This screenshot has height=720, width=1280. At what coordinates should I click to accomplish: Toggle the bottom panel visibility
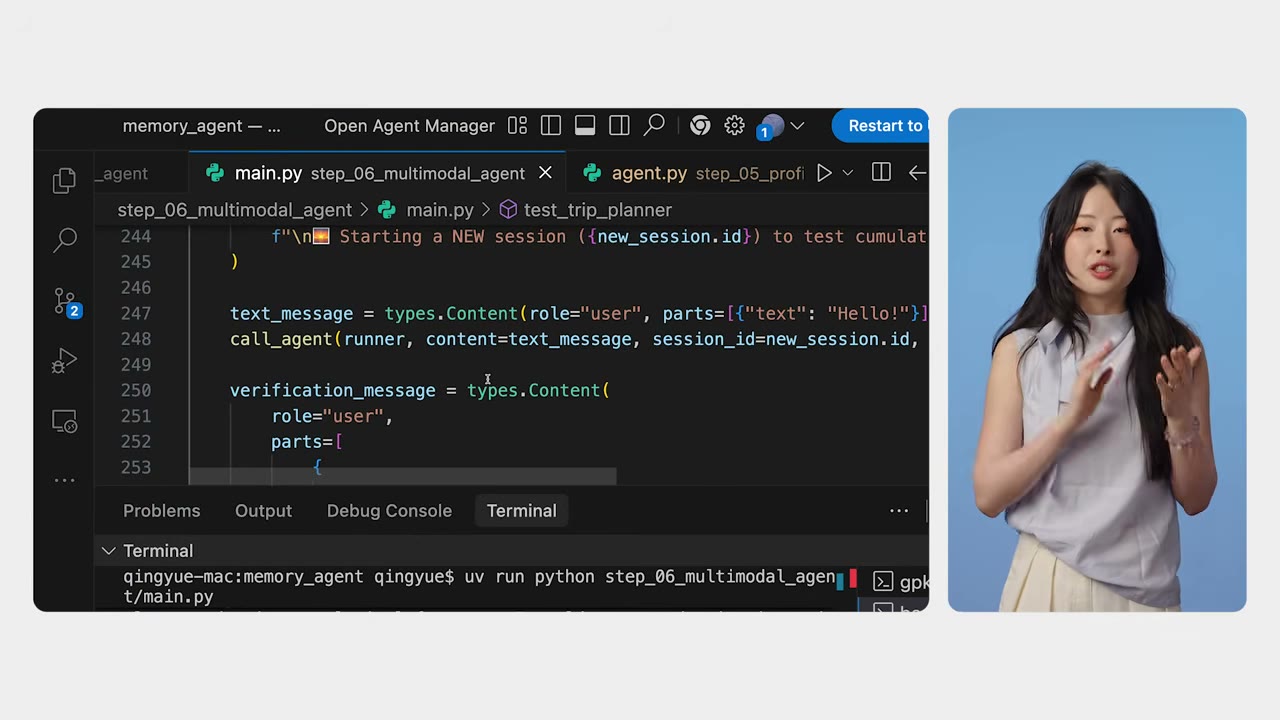coord(585,126)
